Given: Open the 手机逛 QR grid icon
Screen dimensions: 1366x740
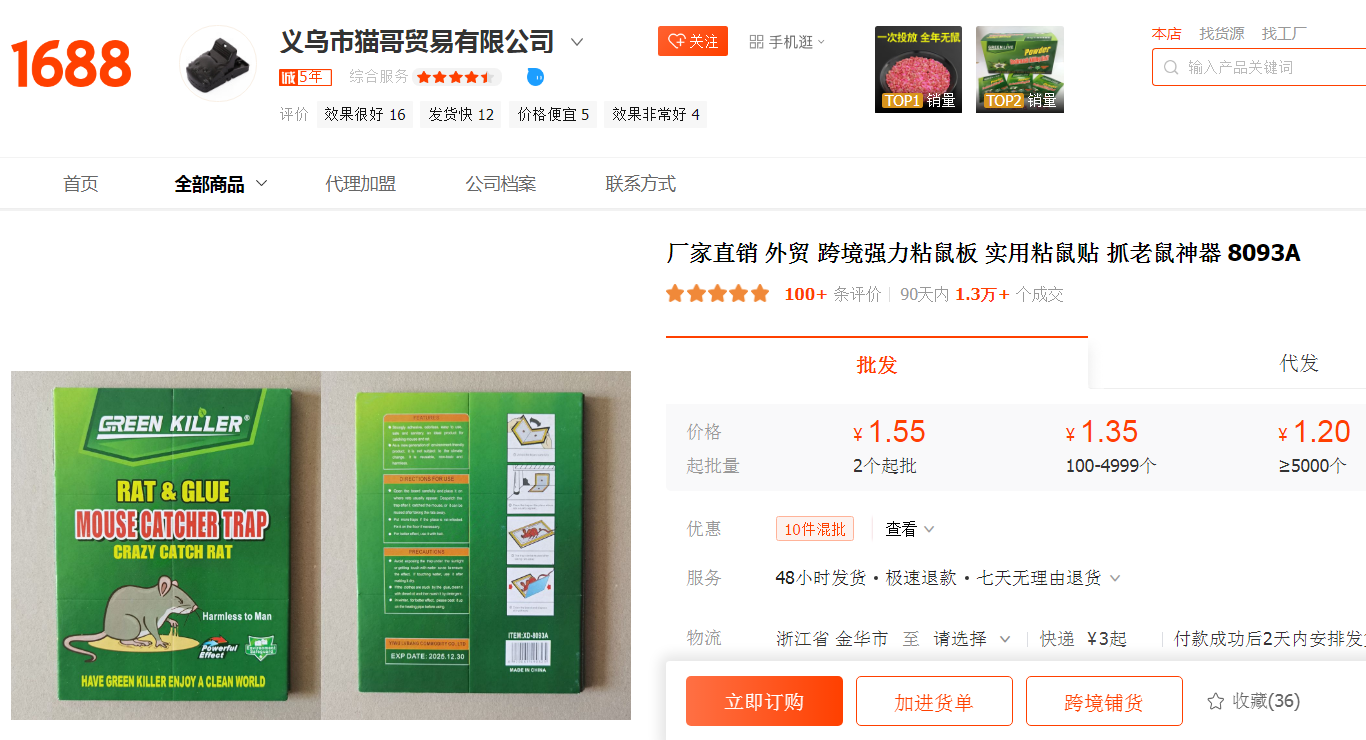Looking at the screenshot, I should click(x=756, y=42).
